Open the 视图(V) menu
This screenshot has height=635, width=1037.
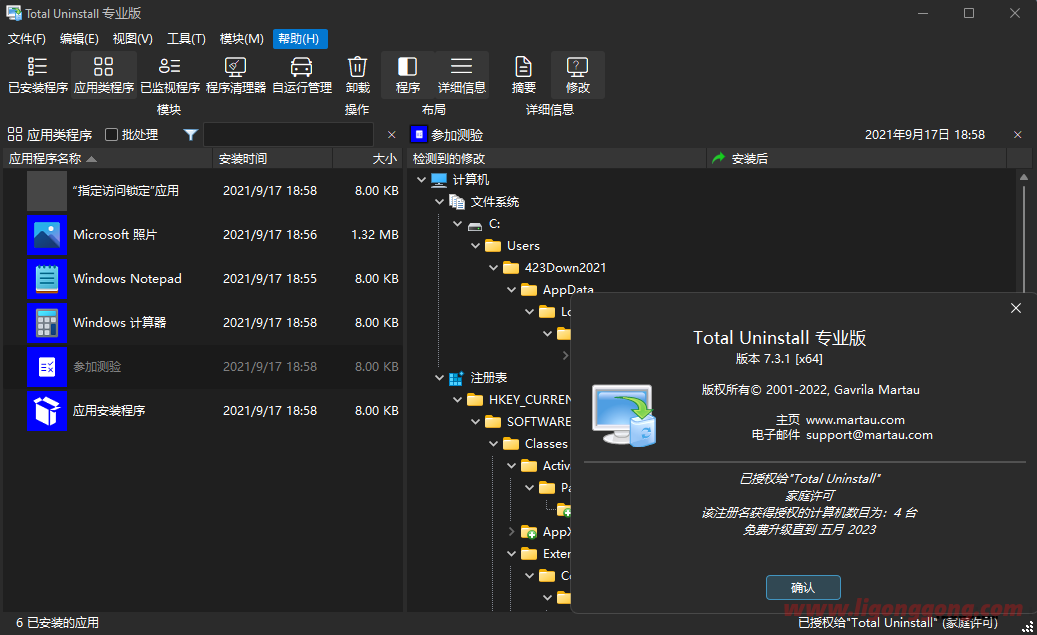click(x=133, y=38)
